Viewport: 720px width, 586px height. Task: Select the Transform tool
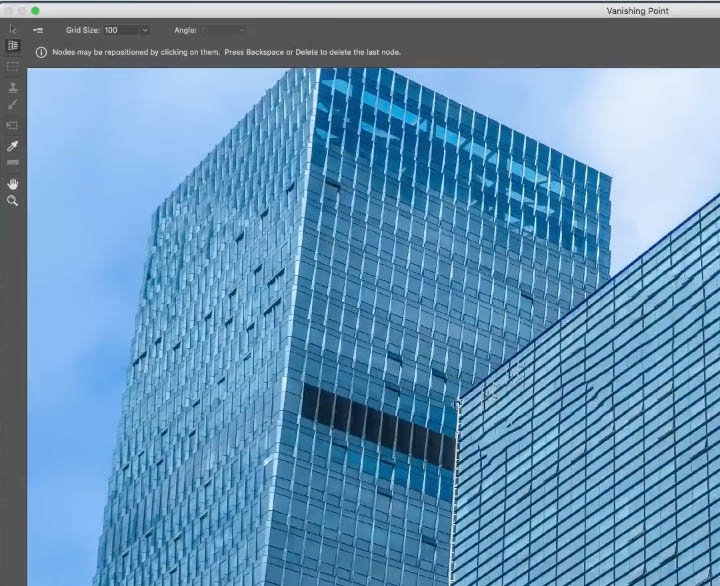pos(12,125)
